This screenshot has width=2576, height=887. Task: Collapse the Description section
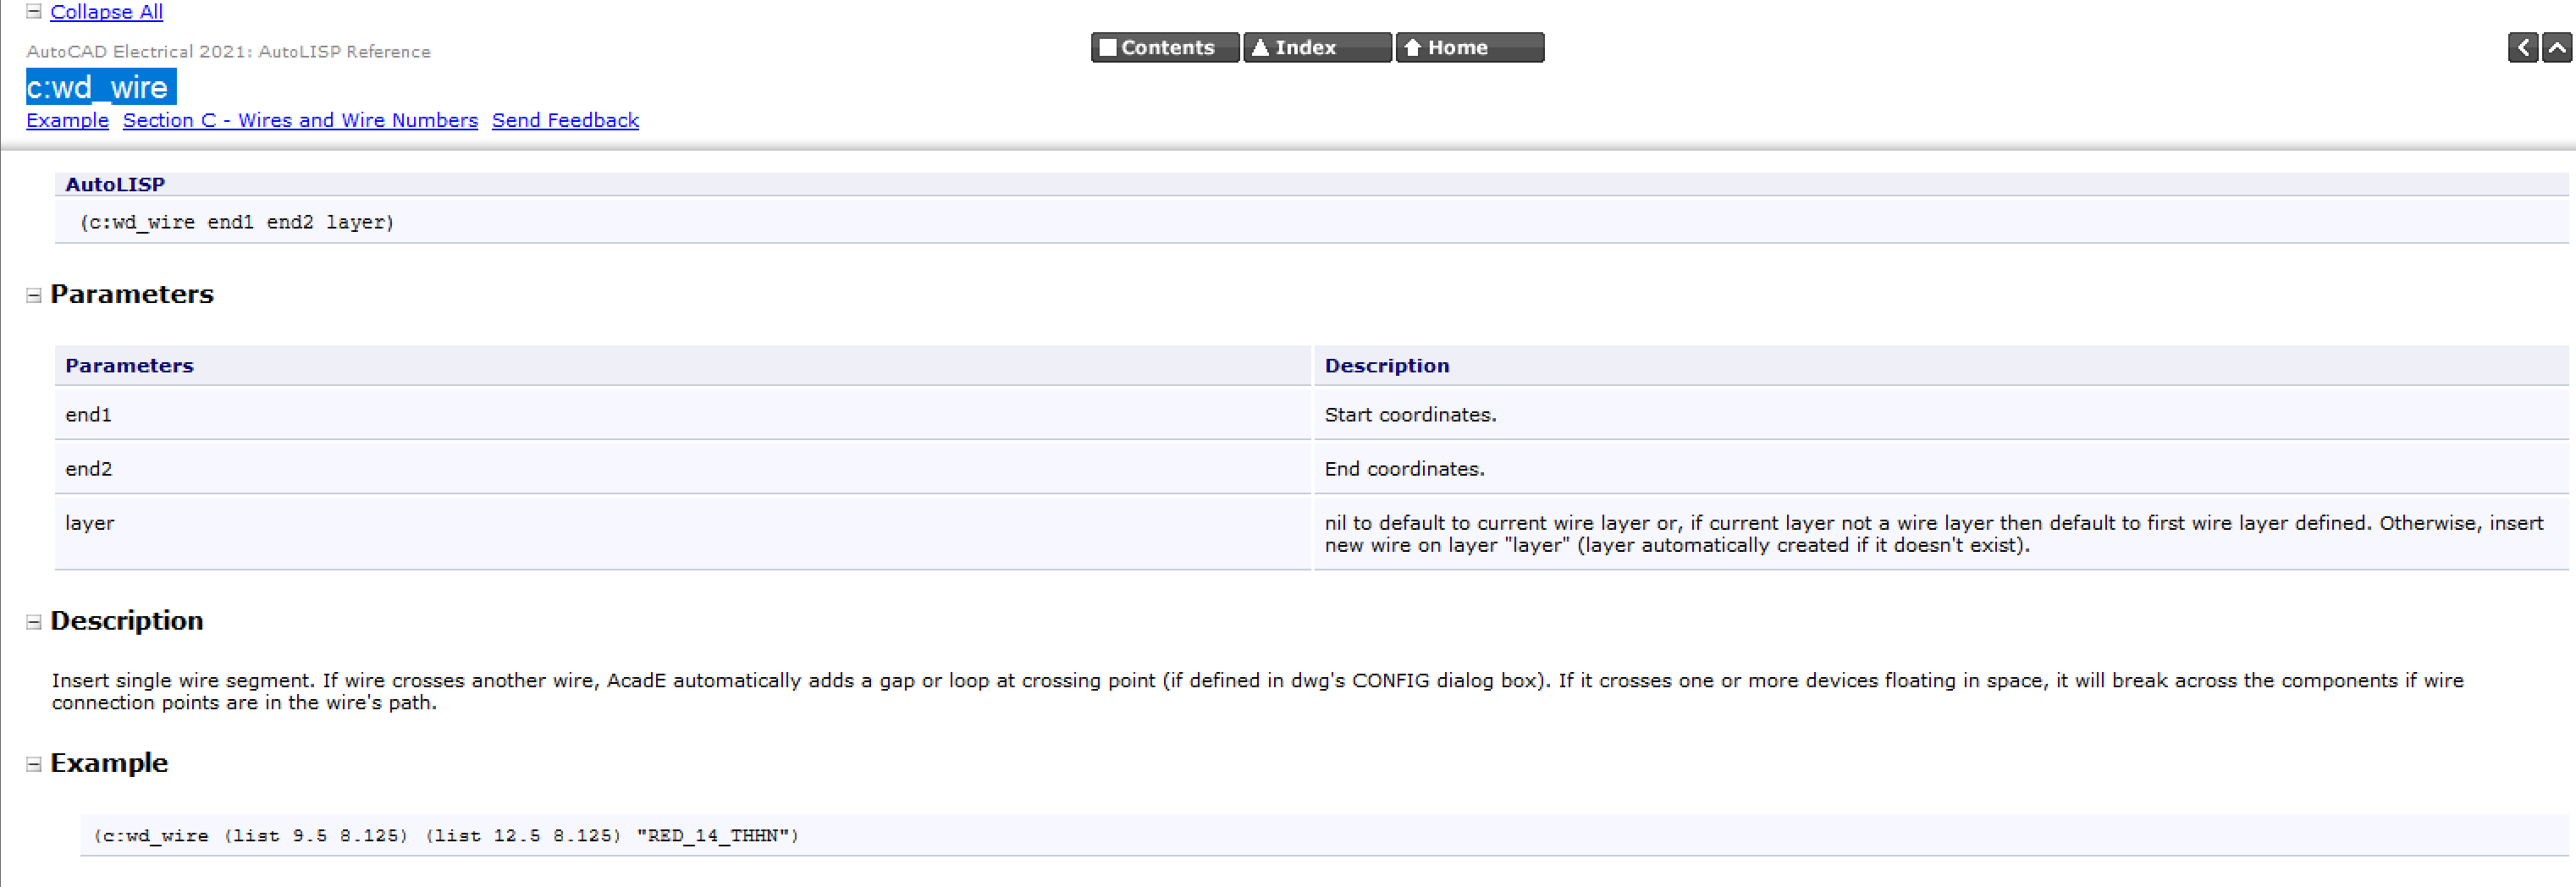[34, 622]
